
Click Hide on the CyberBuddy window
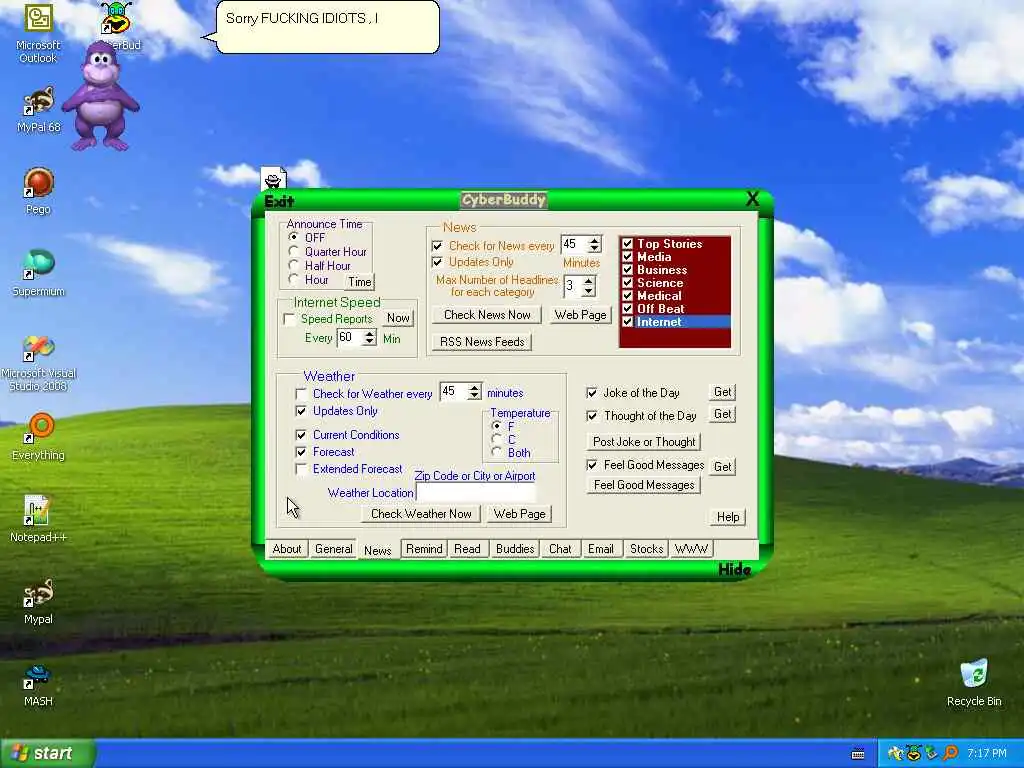click(734, 569)
